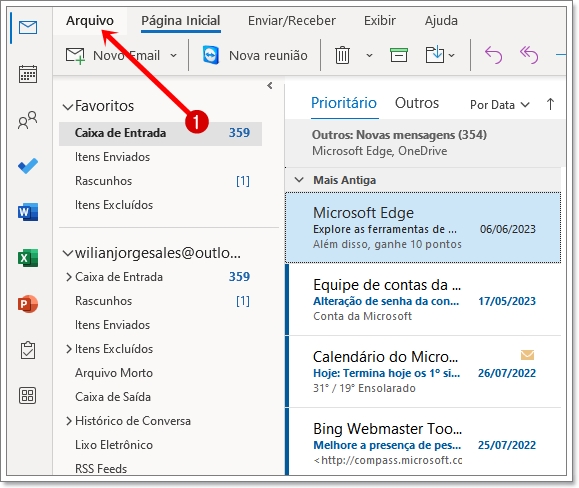579x488 pixels.
Task: Click the 26/07/2022 date text
Action: (x=507, y=373)
